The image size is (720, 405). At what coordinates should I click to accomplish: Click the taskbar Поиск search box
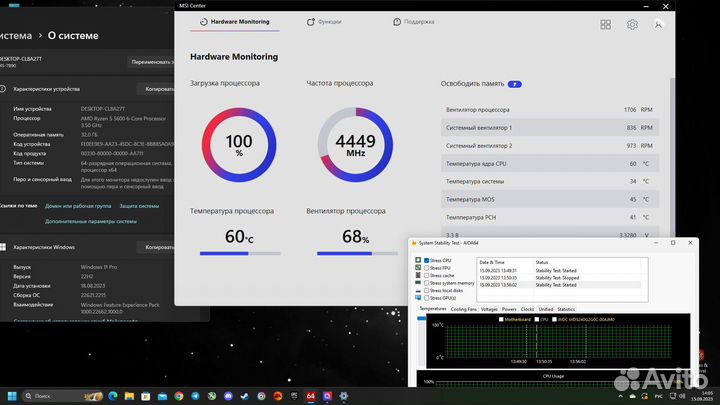63,396
